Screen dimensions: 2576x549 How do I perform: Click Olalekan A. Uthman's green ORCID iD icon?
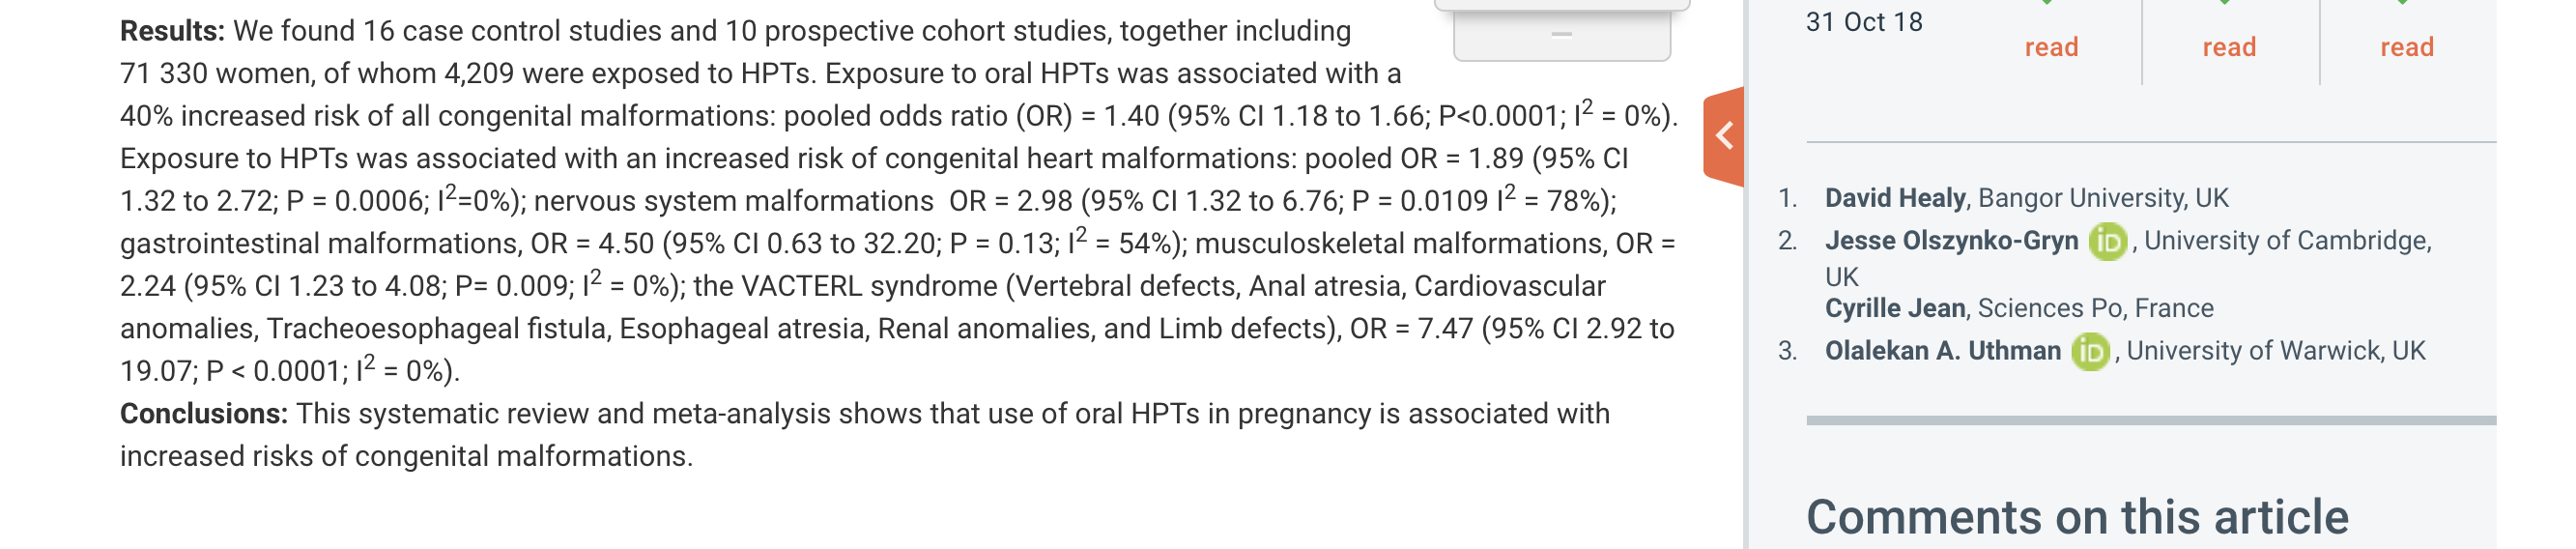[x=2090, y=351]
